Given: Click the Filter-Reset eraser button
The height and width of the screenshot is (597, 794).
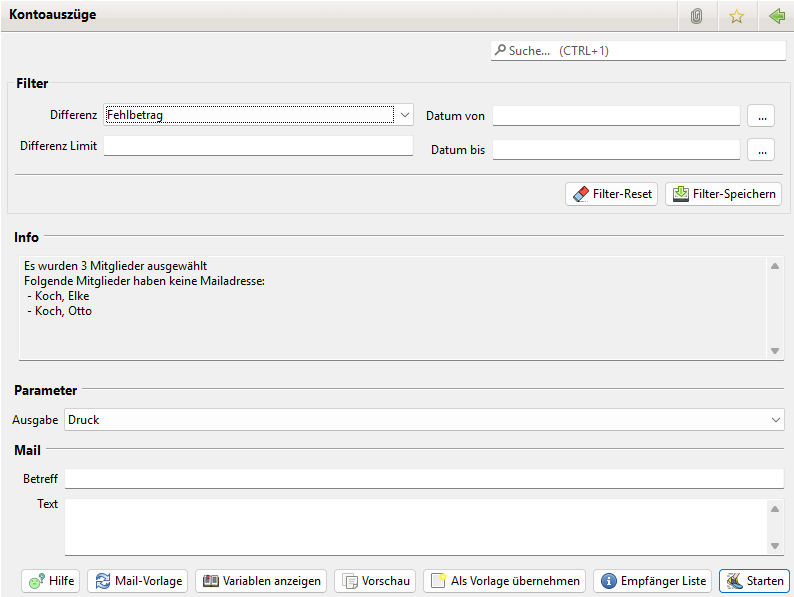Looking at the screenshot, I should [x=611, y=194].
